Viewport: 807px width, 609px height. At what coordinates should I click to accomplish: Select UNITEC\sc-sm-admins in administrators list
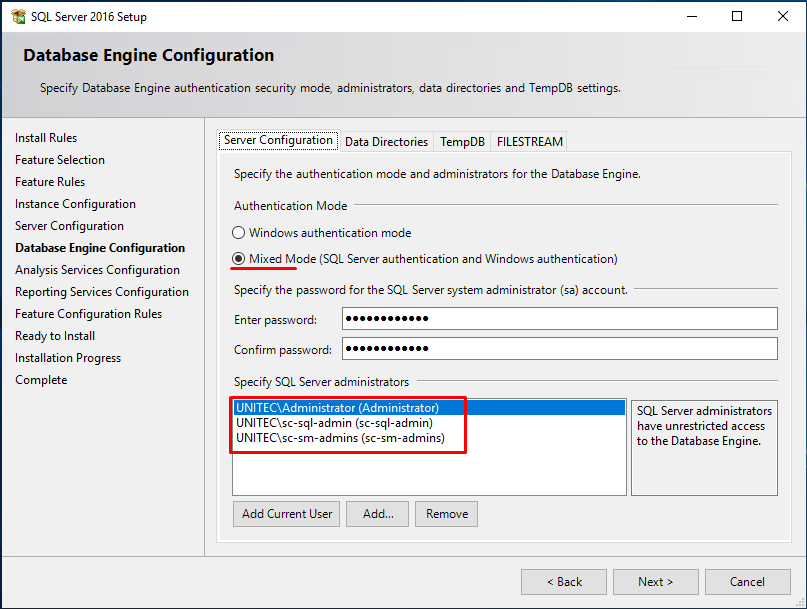click(x=429, y=438)
